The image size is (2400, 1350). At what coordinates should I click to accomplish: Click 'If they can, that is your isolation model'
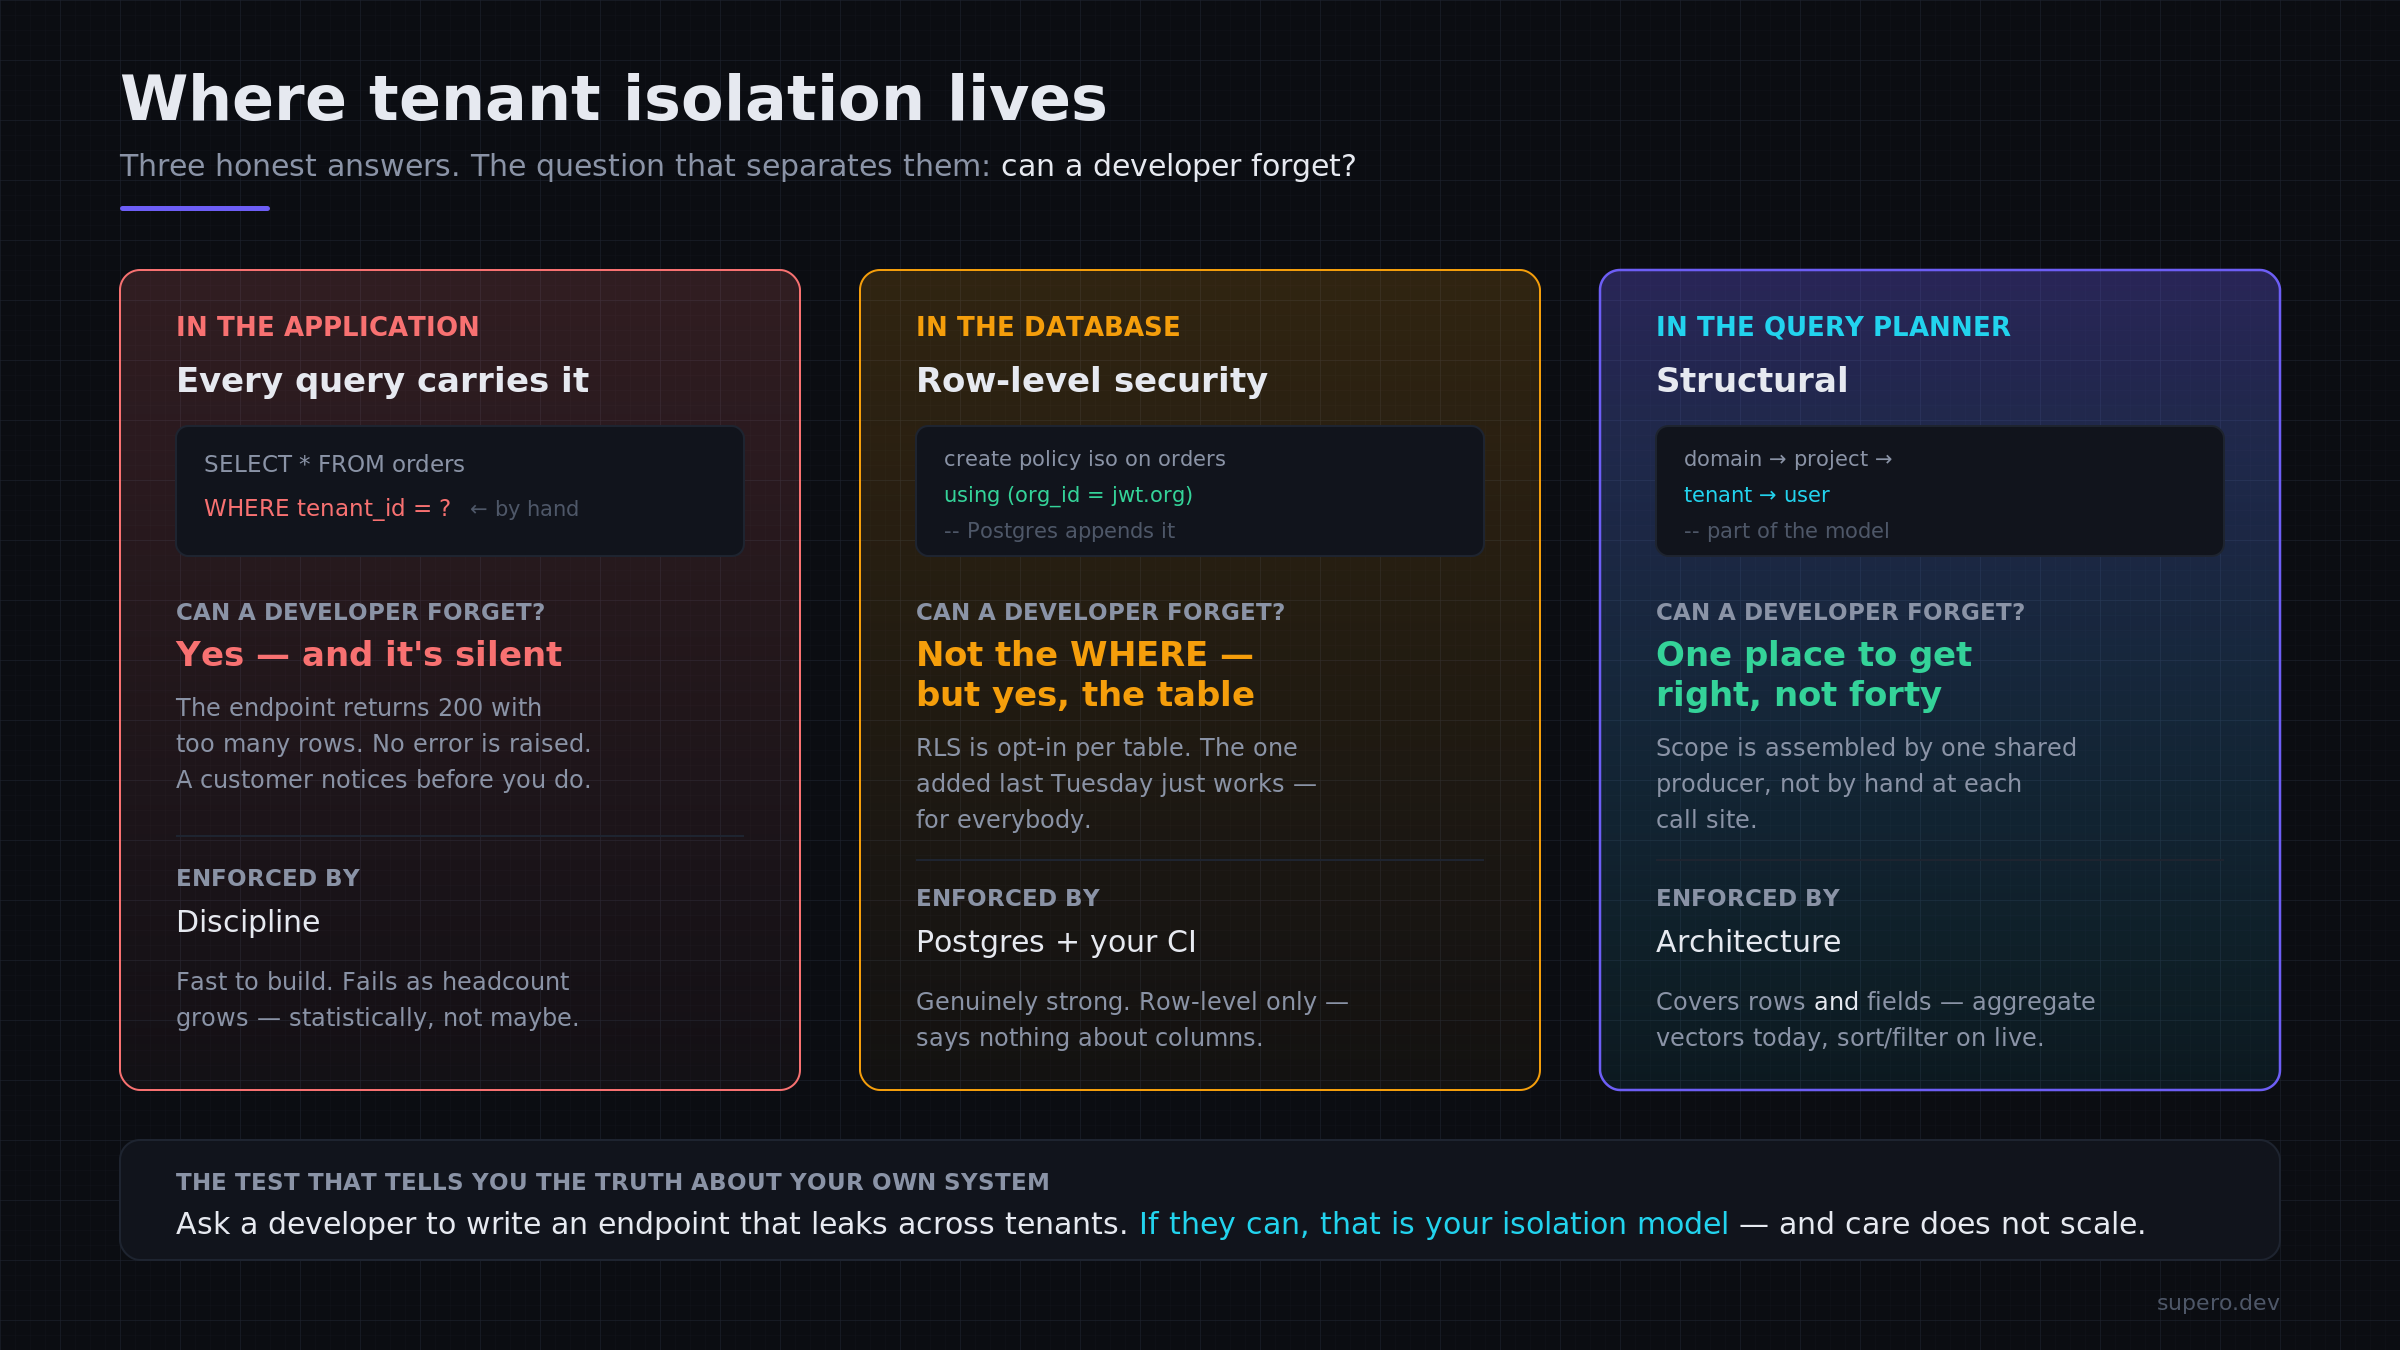[1434, 1224]
